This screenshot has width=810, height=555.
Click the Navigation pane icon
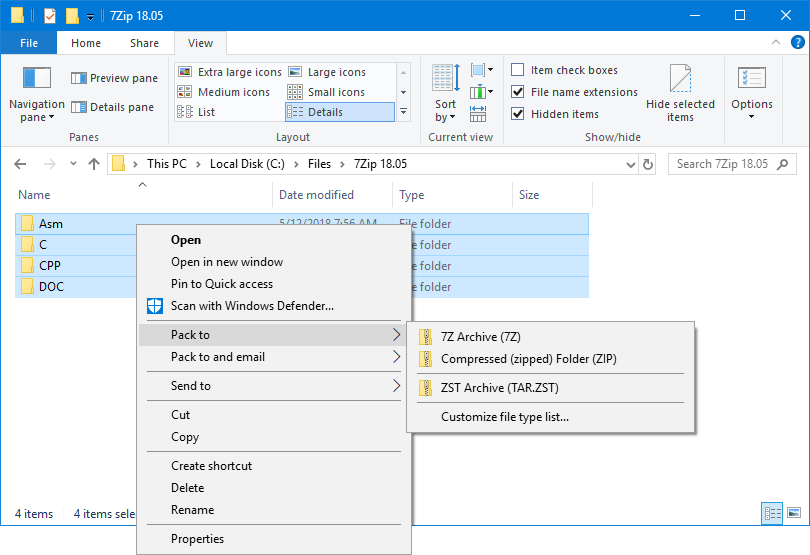click(37, 78)
